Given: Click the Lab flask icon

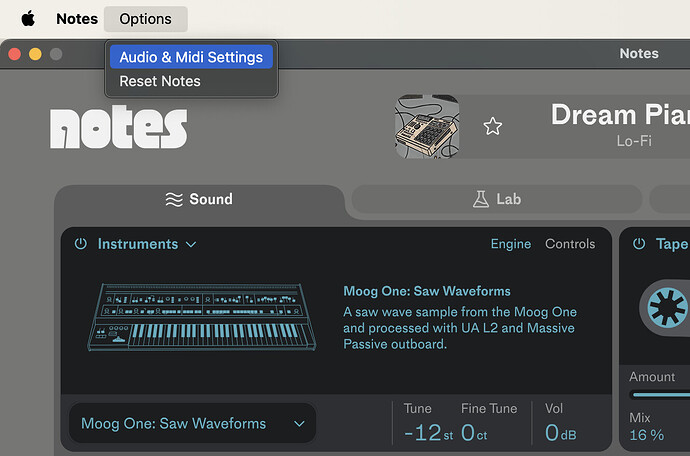Looking at the screenshot, I should point(481,199).
